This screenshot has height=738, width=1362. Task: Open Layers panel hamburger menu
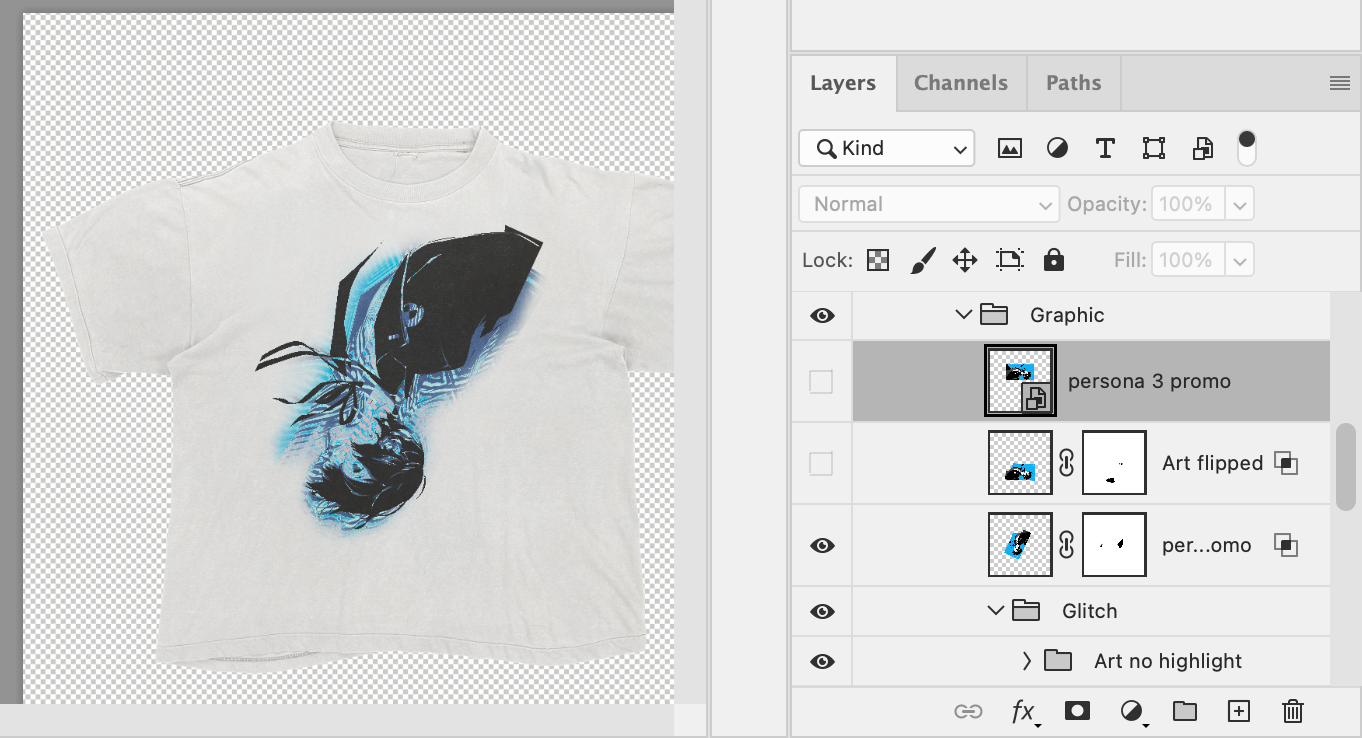point(1340,84)
